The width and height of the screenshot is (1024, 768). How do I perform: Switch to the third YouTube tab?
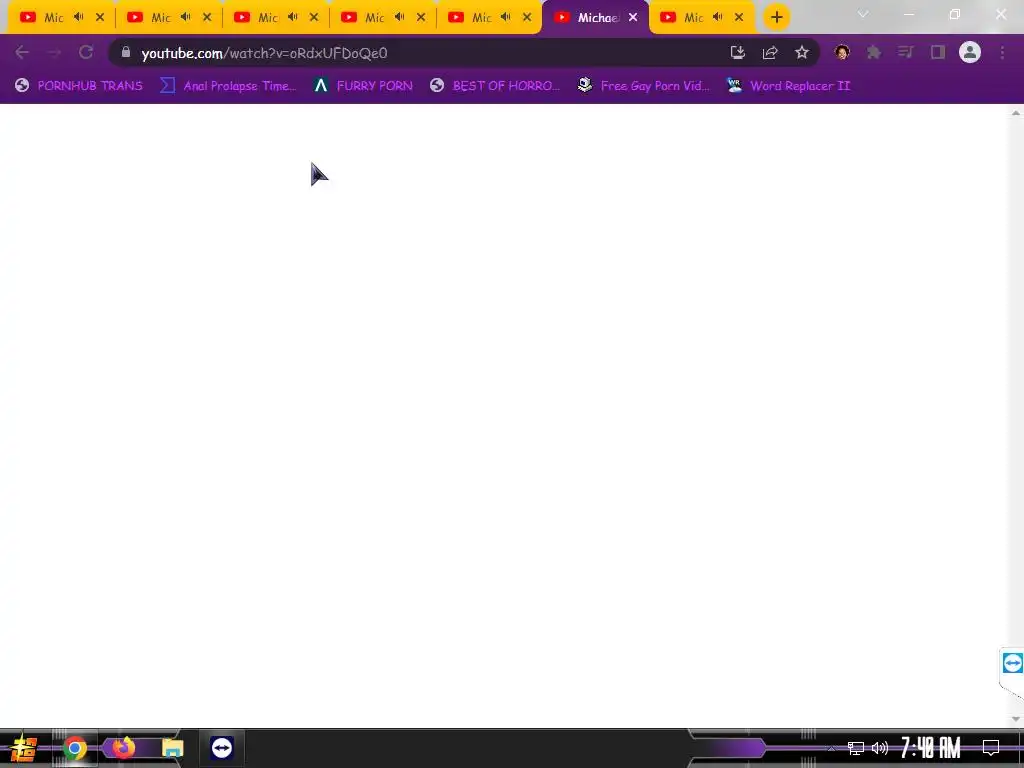click(x=274, y=18)
